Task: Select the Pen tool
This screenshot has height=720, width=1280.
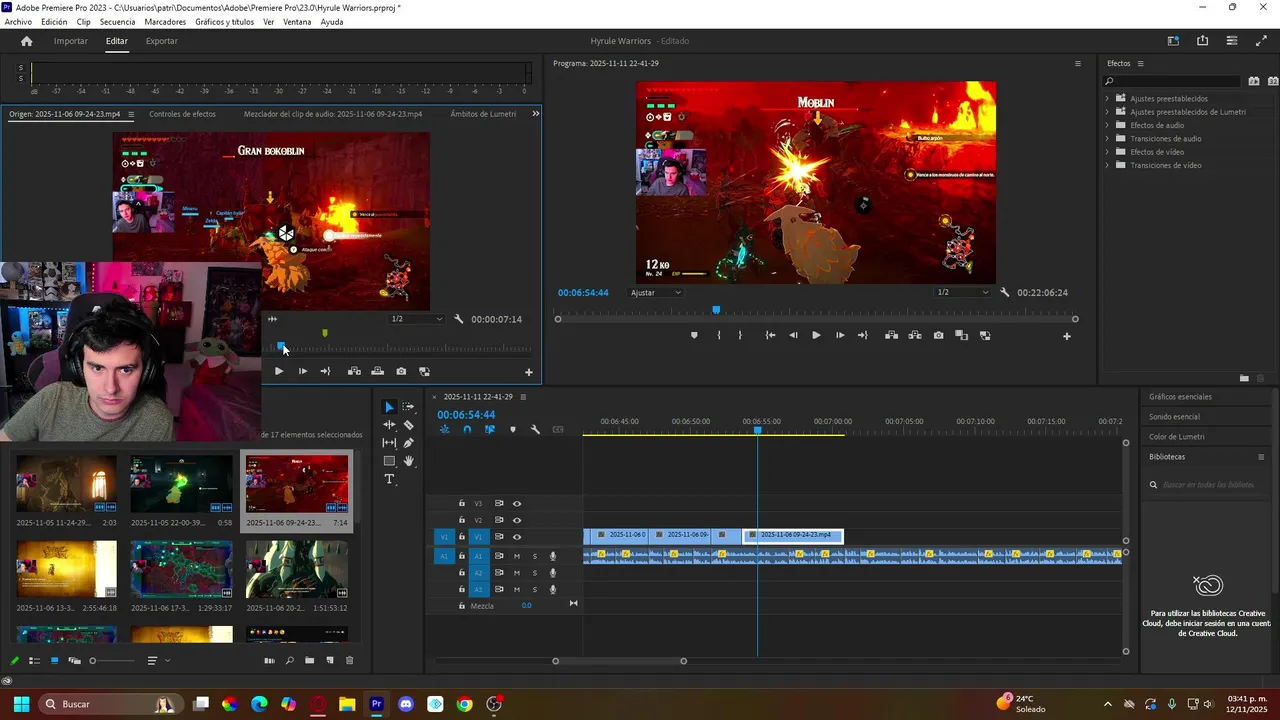Action: pyautogui.click(x=408, y=443)
